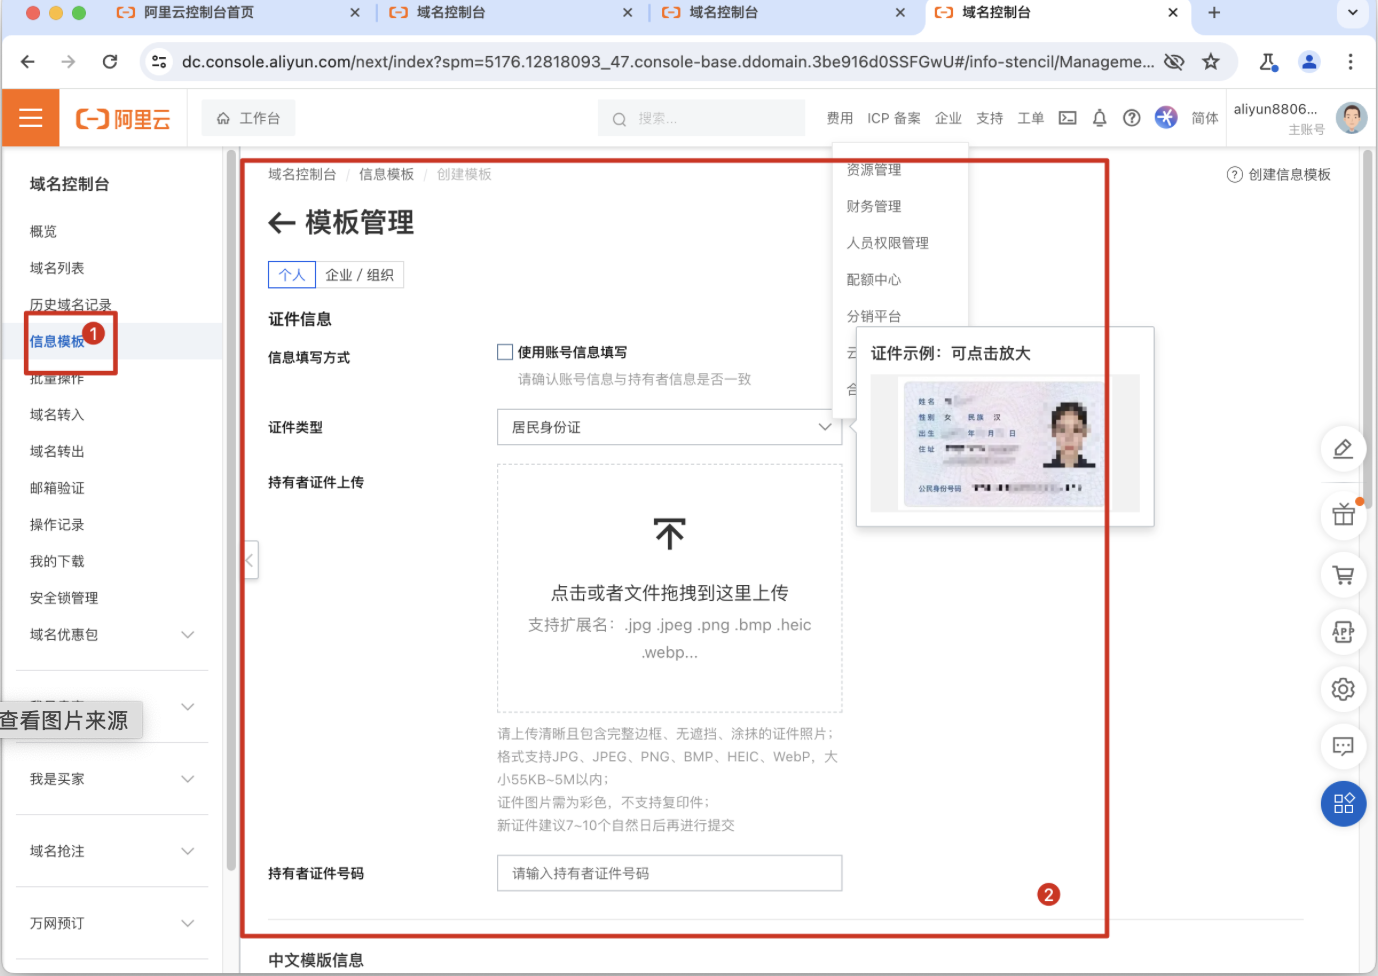Open the 证件类型 dropdown

(669, 427)
